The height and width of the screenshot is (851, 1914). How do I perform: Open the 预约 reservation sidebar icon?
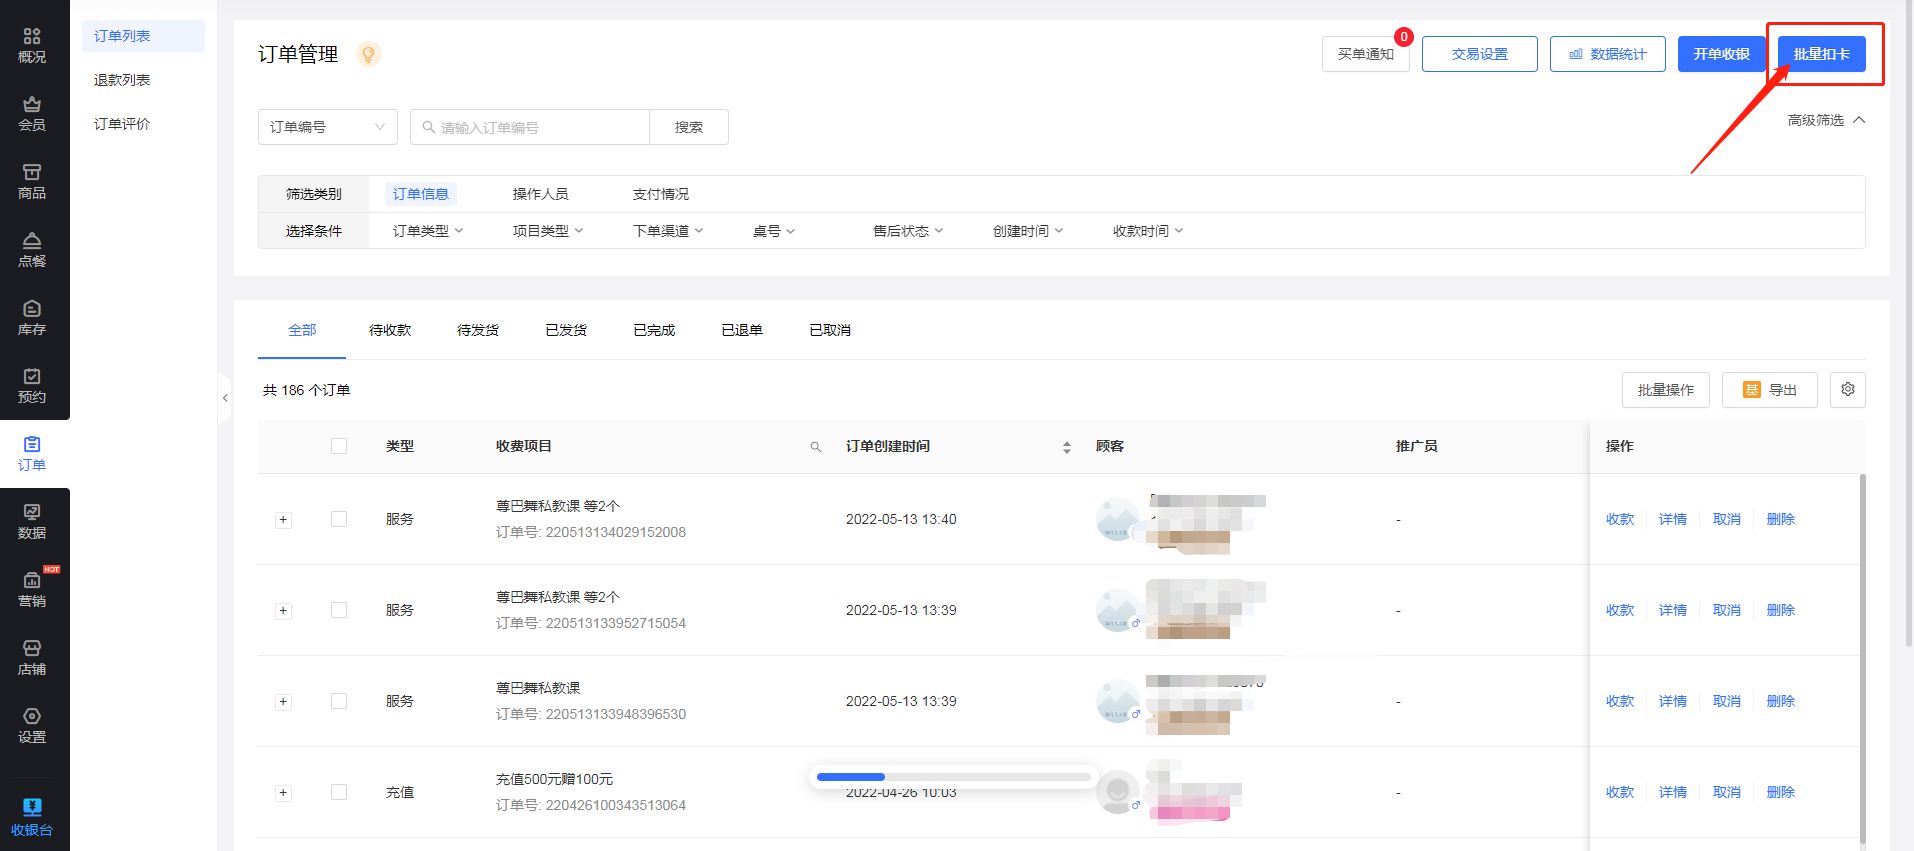[32, 386]
